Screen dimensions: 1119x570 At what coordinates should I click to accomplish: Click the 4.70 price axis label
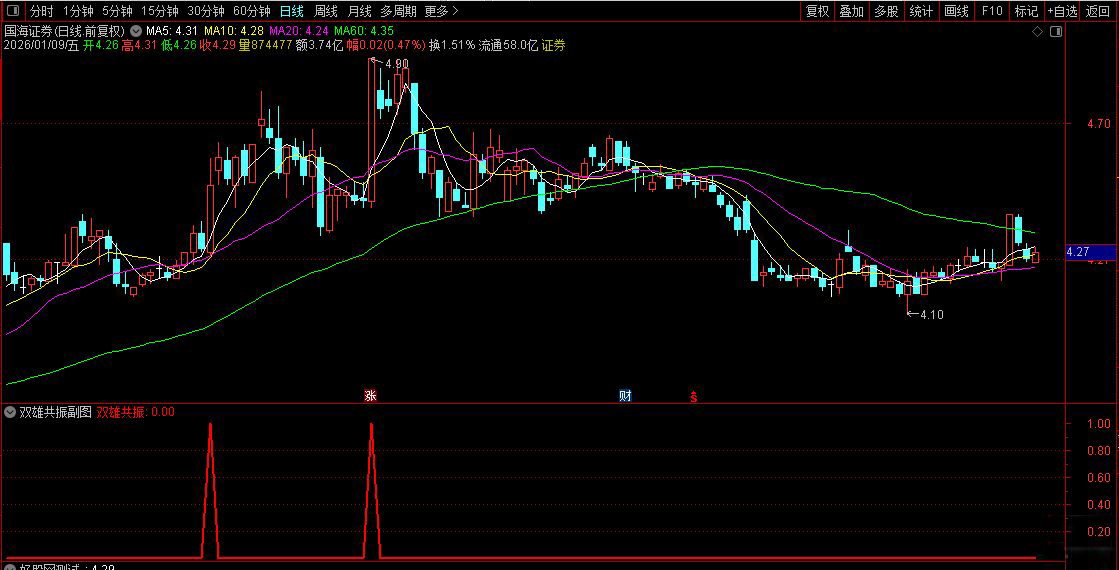pos(1099,123)
